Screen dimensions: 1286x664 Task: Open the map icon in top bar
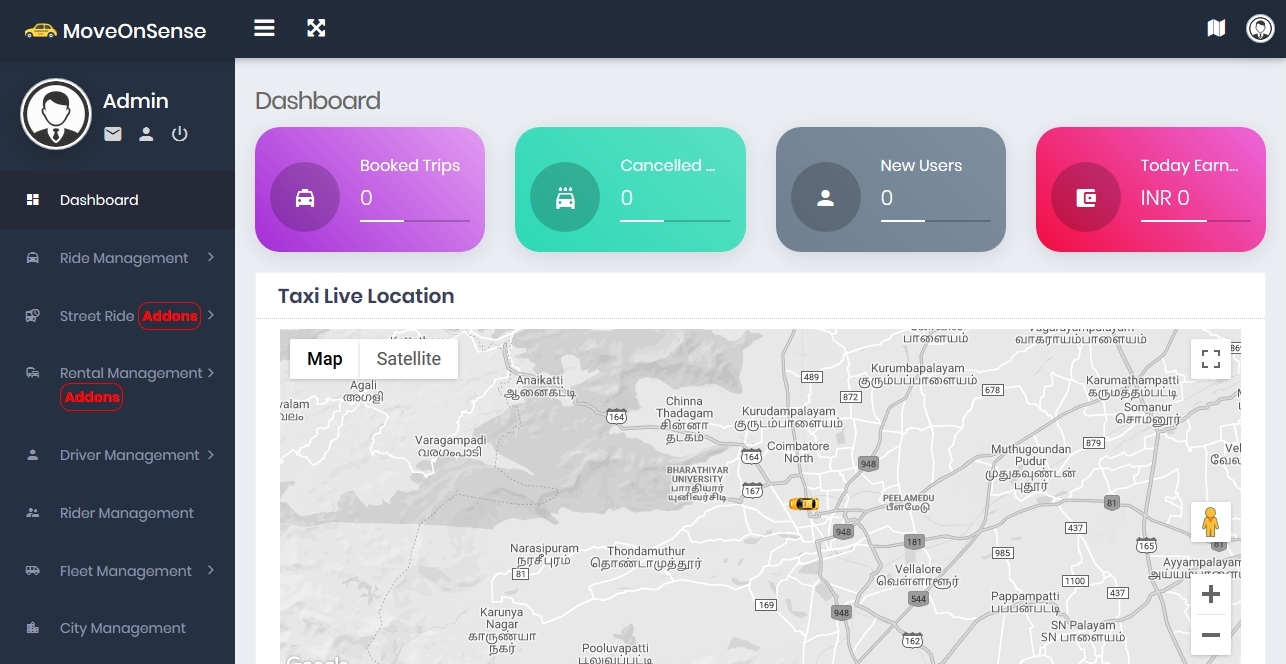pos(1216,28)
